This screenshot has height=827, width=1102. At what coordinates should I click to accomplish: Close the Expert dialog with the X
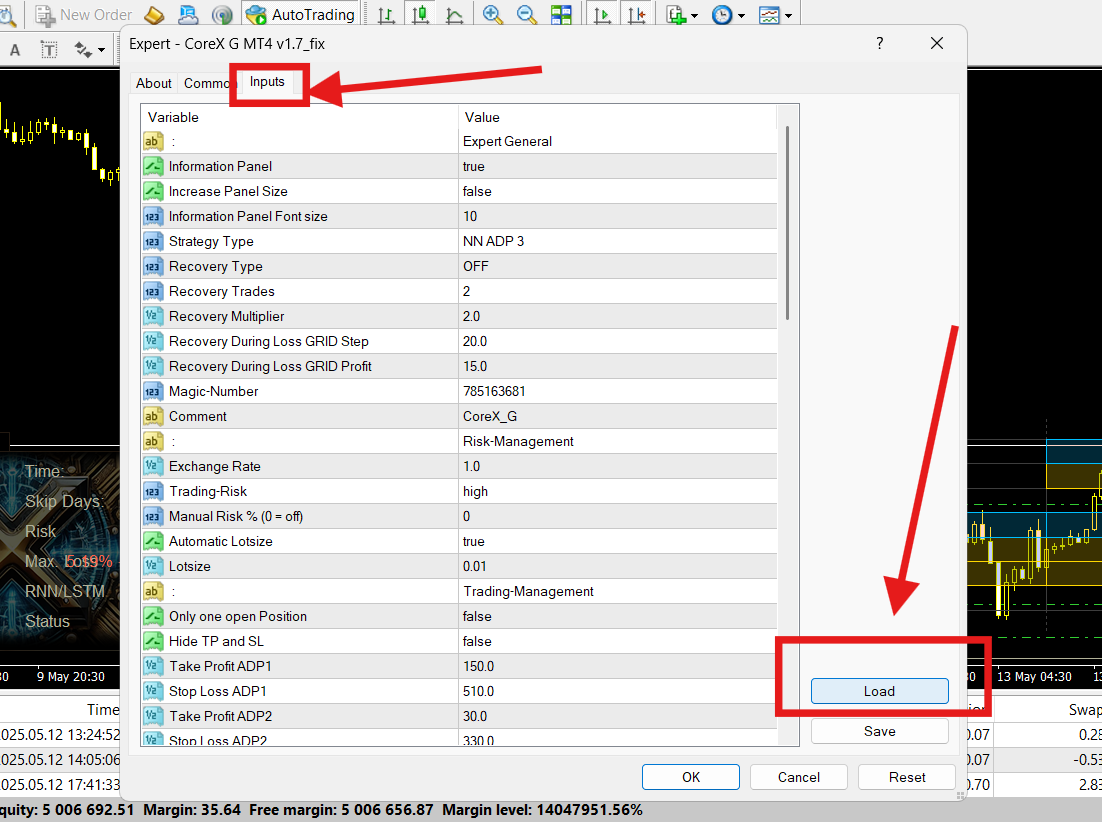(936, 44)
